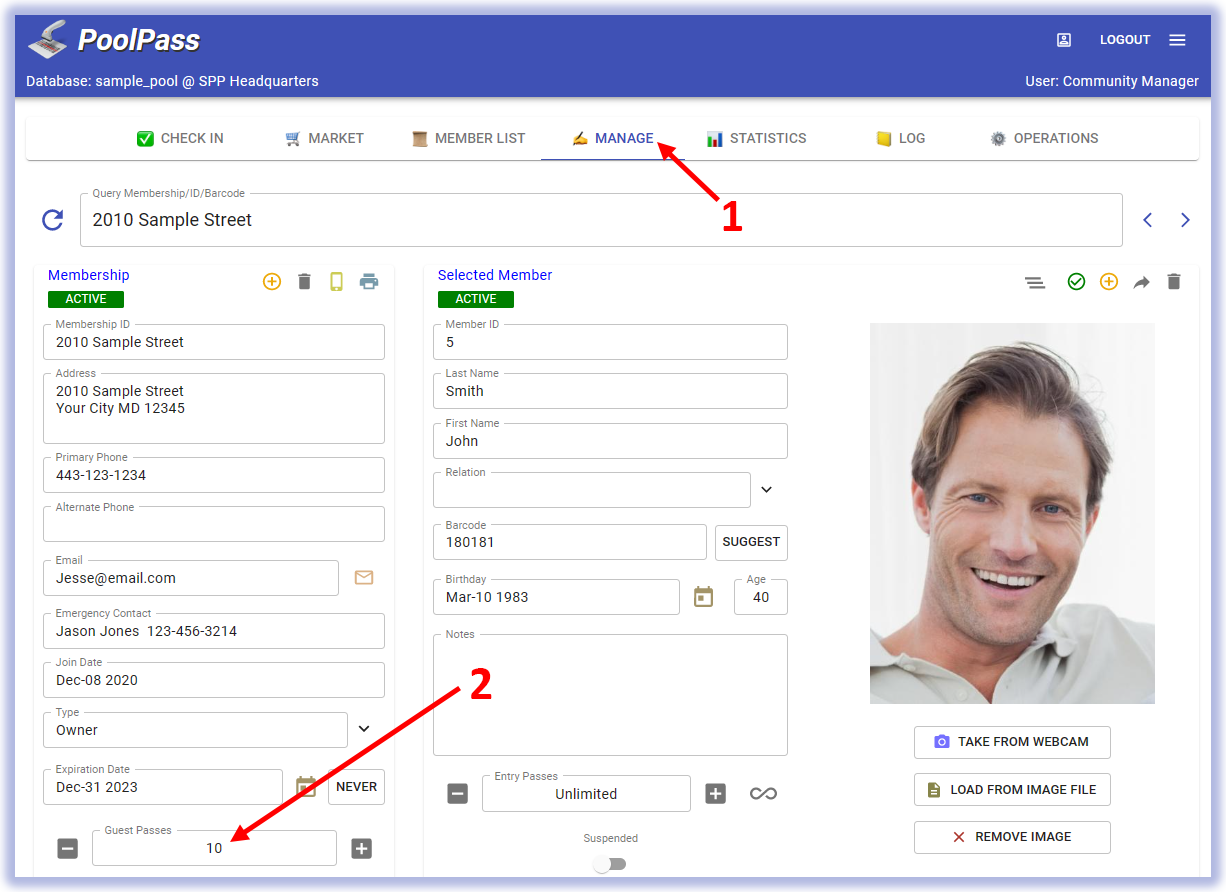
Task: Open Birthday calendar picker
Action: tap(704, 597)
